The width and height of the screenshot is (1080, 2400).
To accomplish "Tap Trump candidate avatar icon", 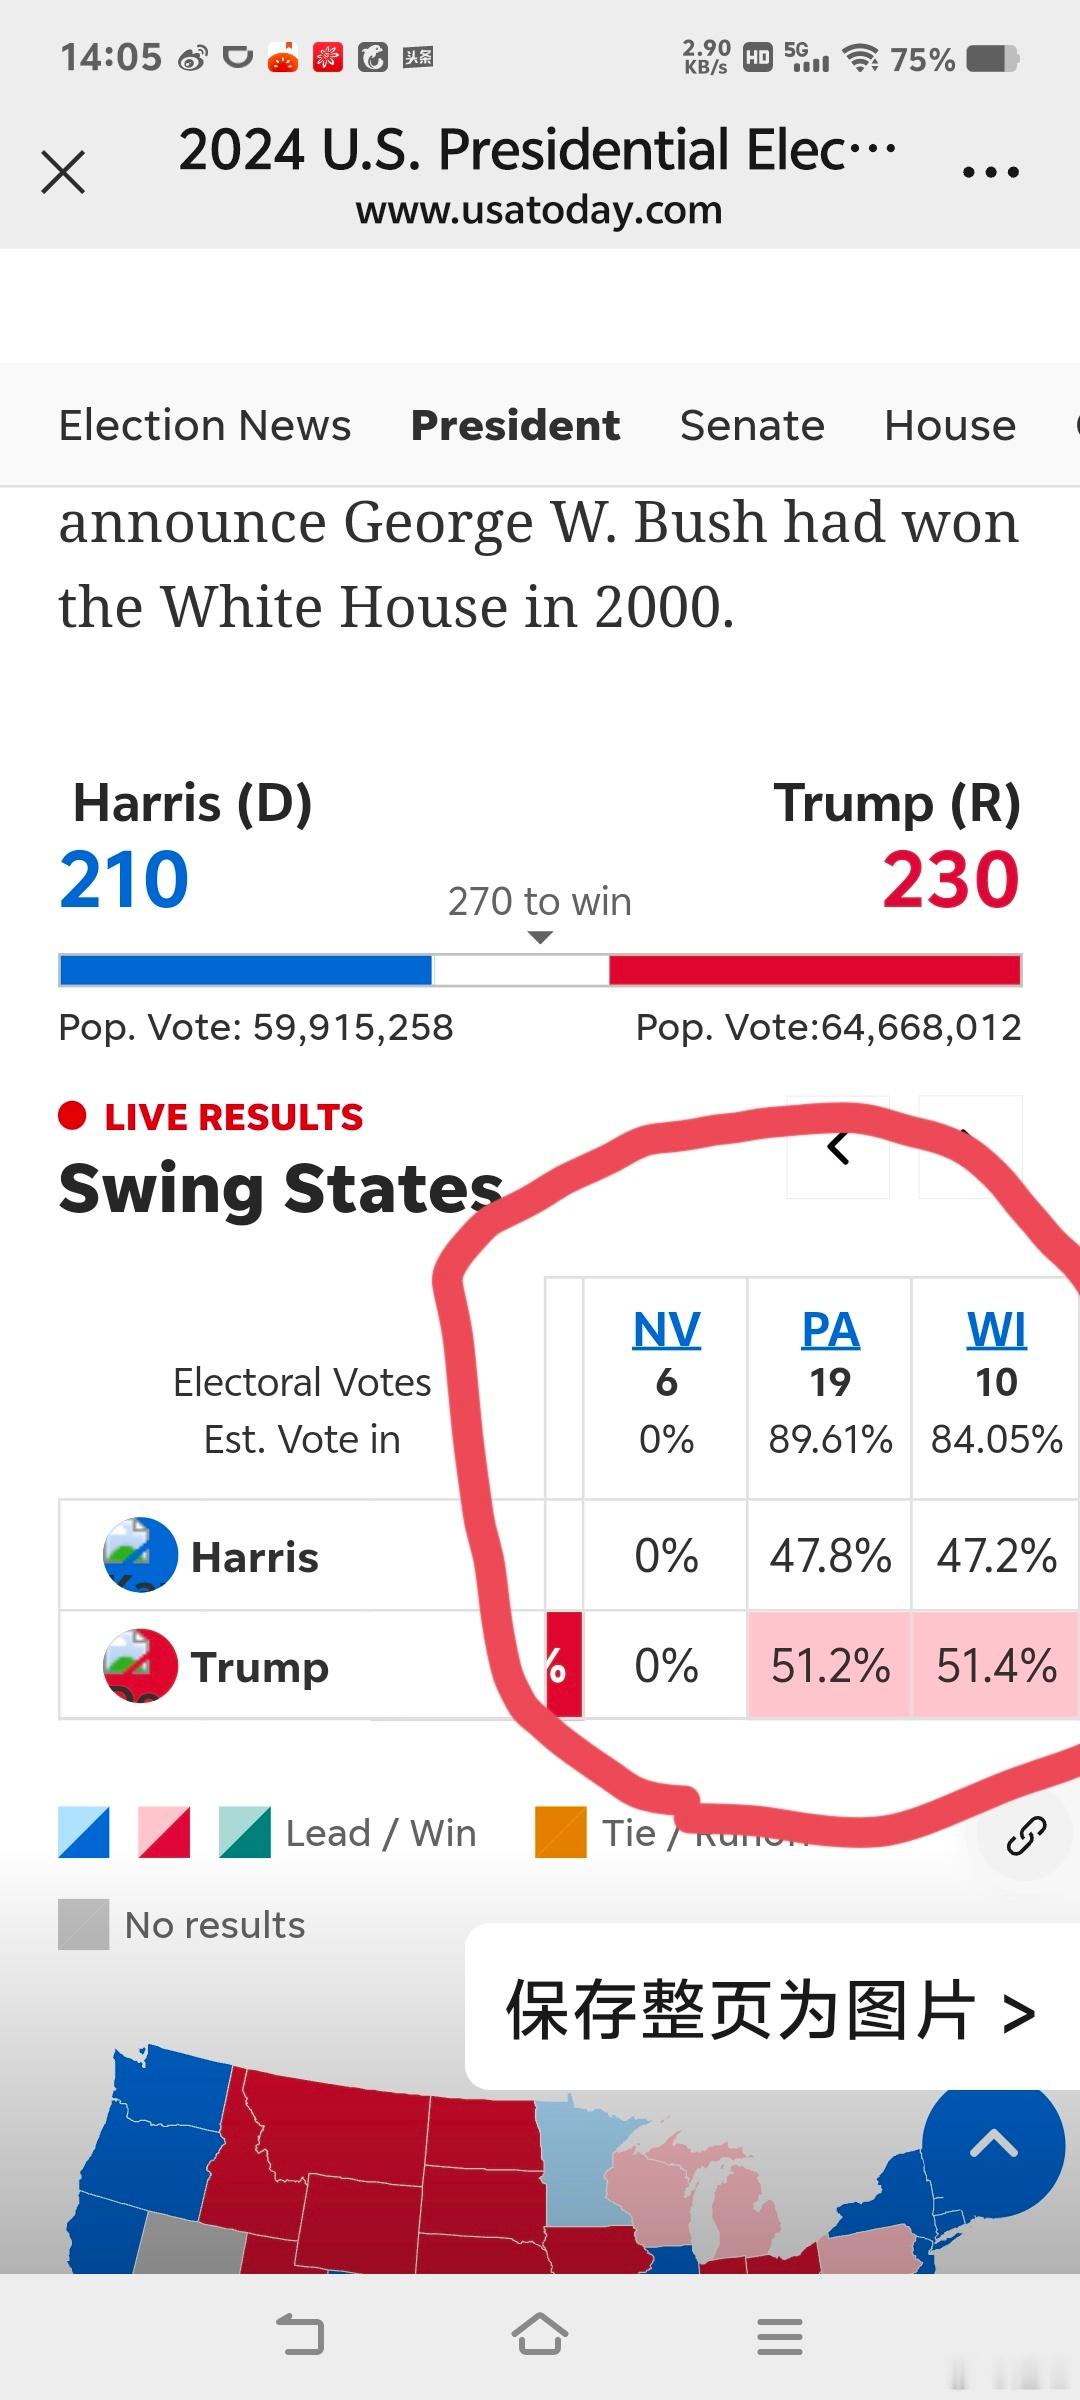I will tap(140, 1665).
